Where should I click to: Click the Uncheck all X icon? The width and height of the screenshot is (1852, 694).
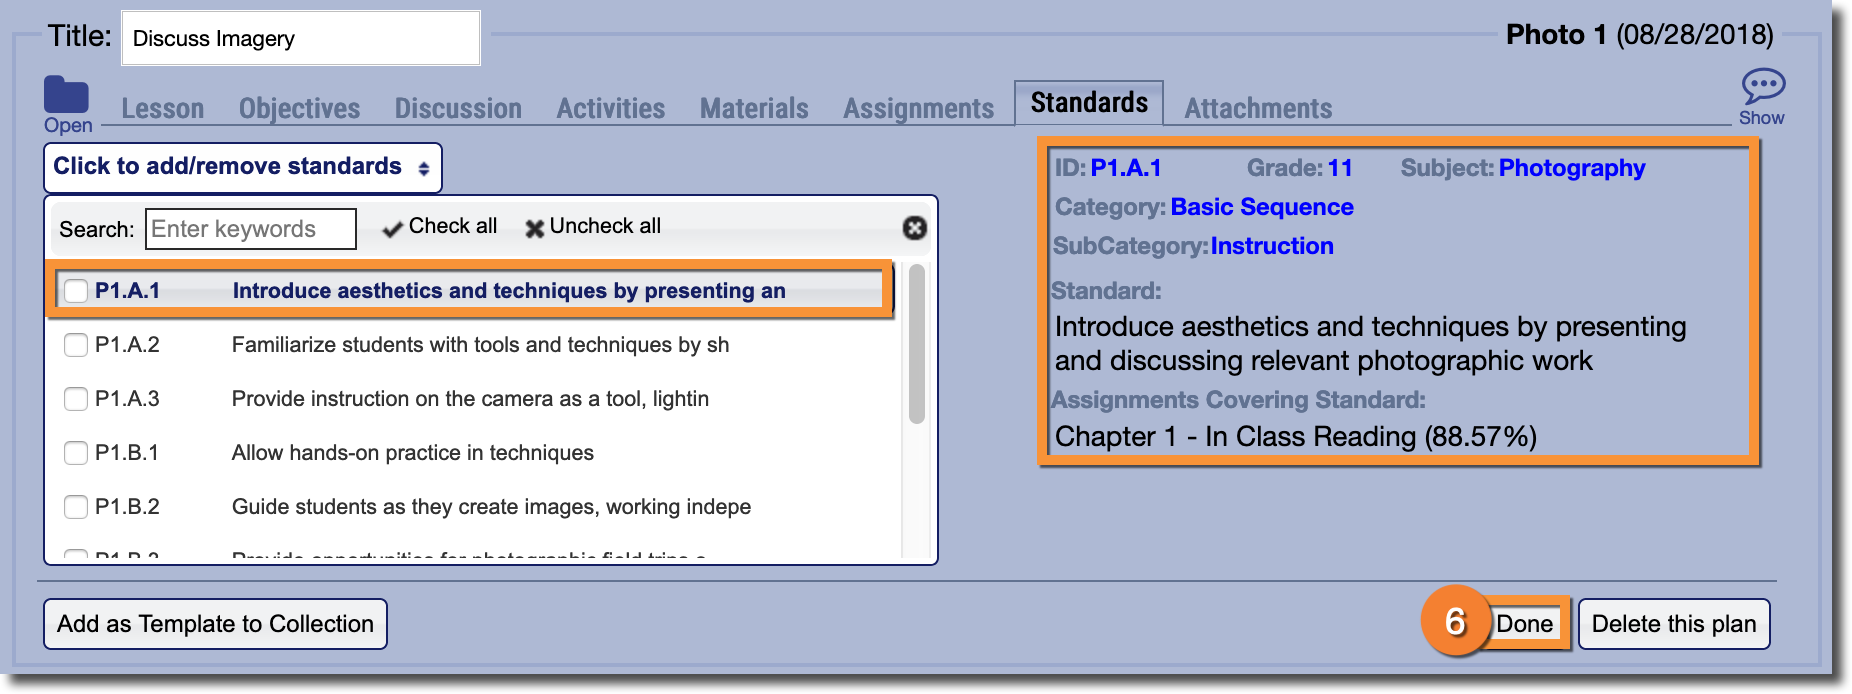pyautogui.click(x=535, y=228)
